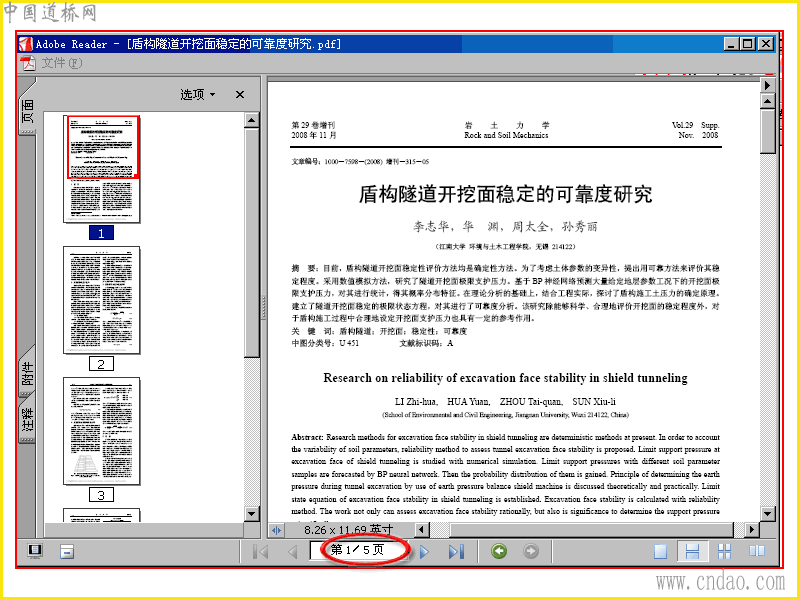This screenshot has height=600, width=800.
Task: Open the 选项 options dropdown
Action: point(198,94)
